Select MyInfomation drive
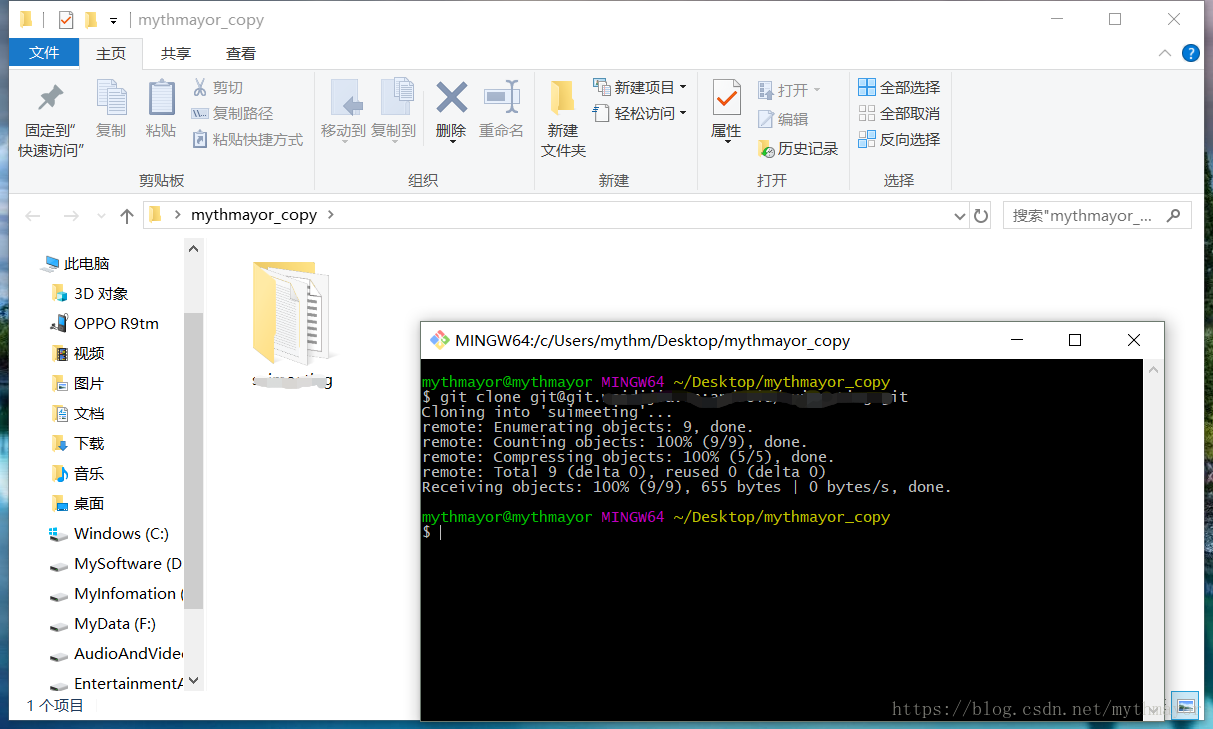The image size is (1213, 729). (116, 594)
